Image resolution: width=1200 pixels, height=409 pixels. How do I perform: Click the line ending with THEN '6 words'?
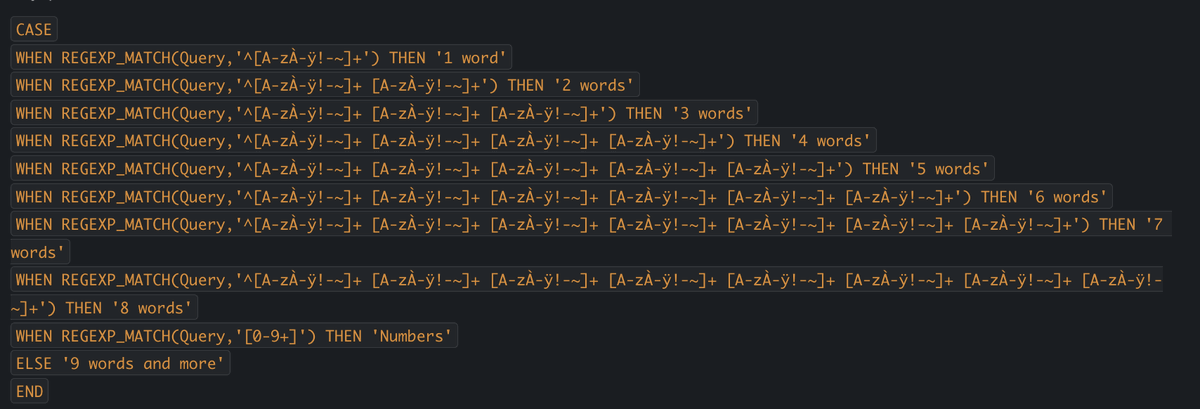click(564, 197)
